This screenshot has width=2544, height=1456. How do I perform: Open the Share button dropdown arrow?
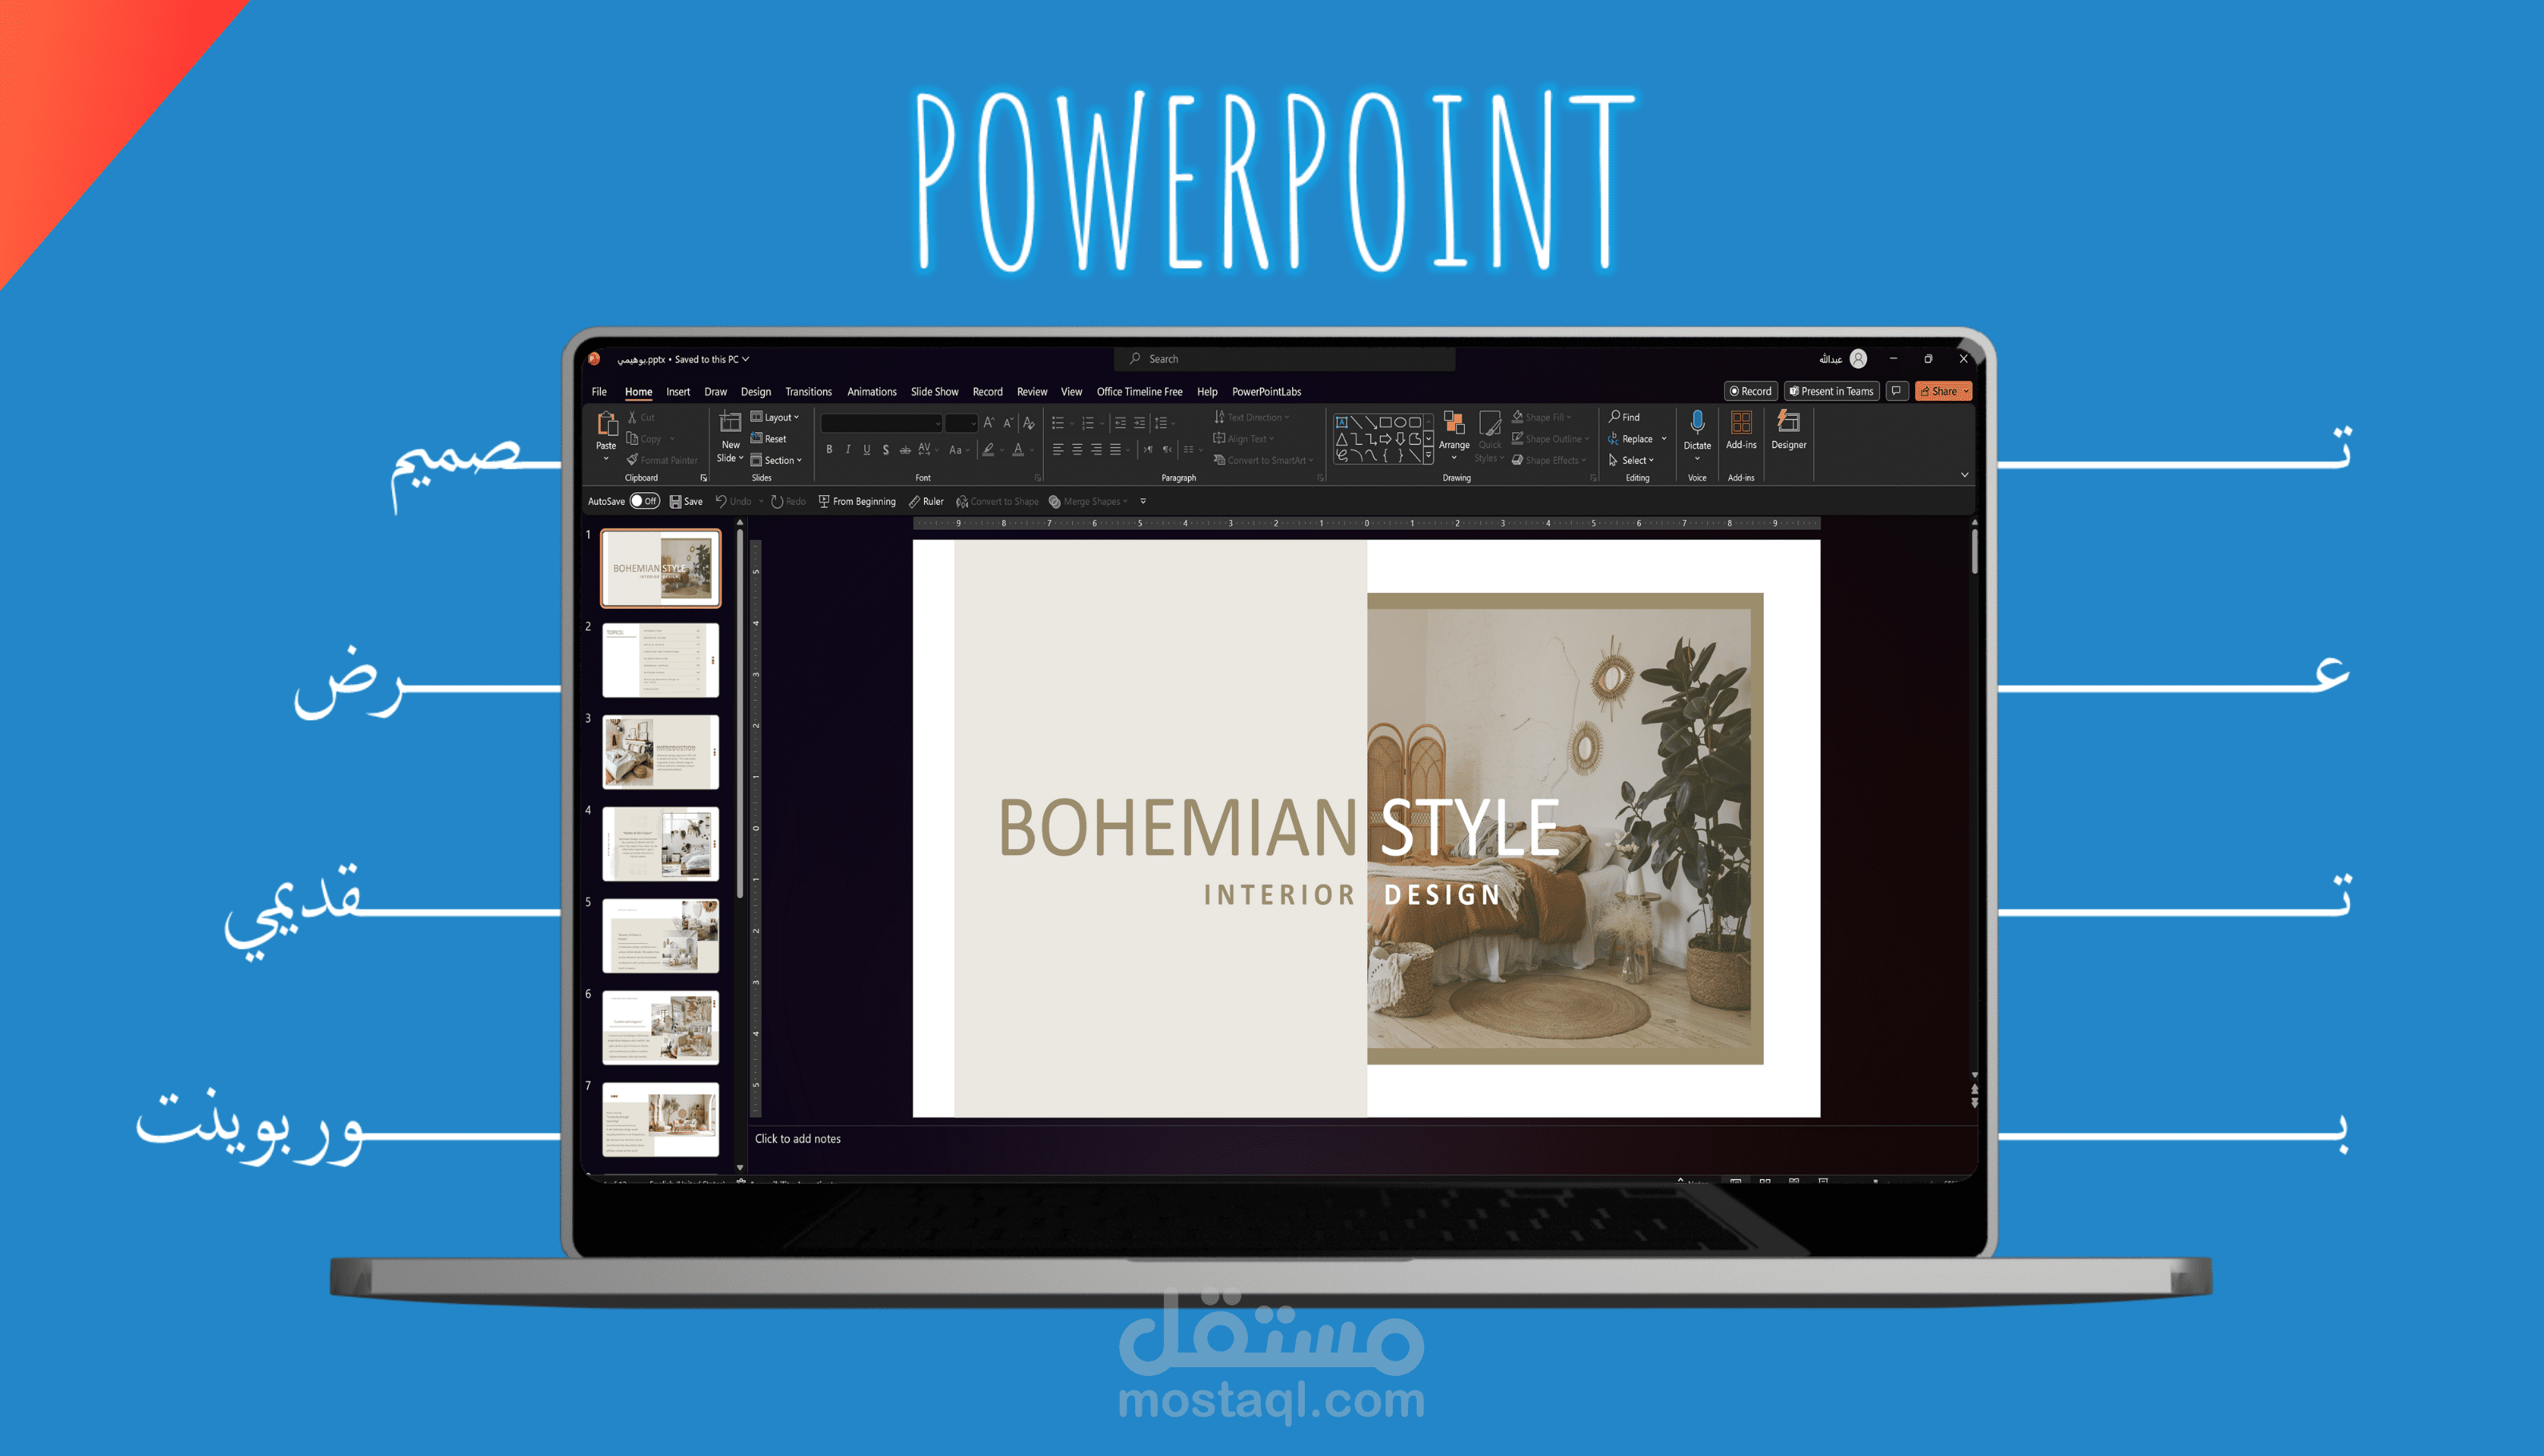coord(1966,391)
